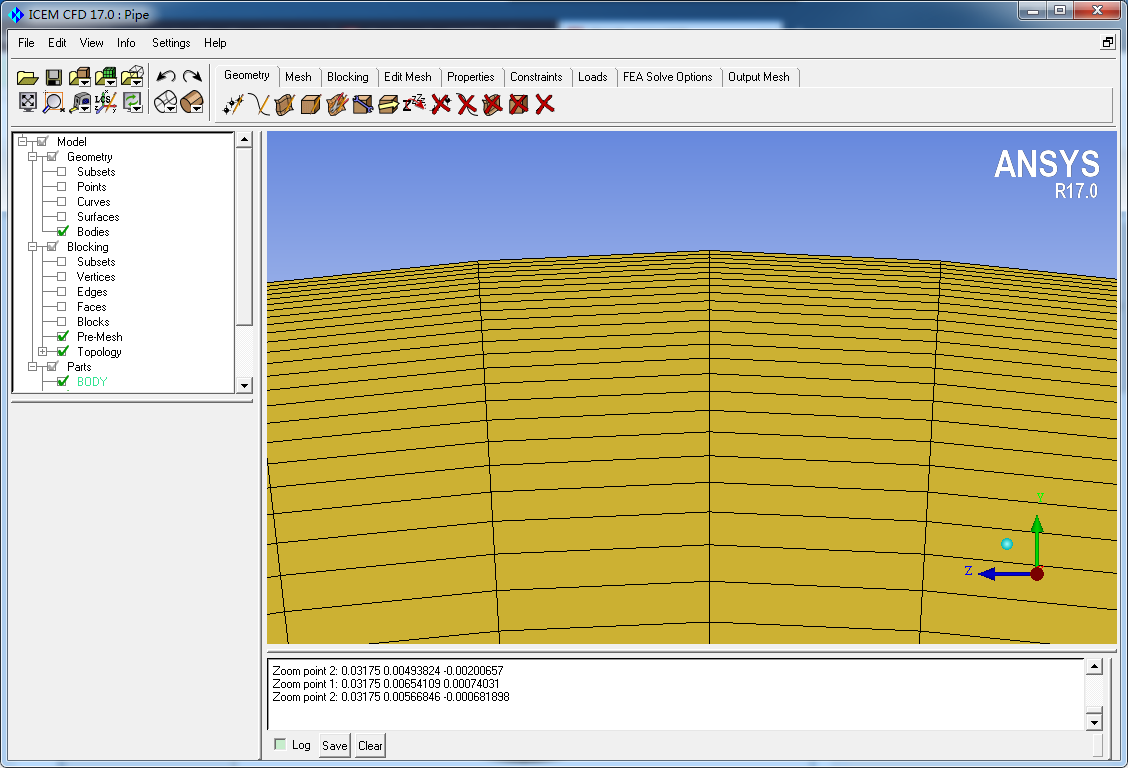This screenshot has height=768, width=1128.
Task: Click the Restore Dormant Entities icon
Action: coord(414,105)
